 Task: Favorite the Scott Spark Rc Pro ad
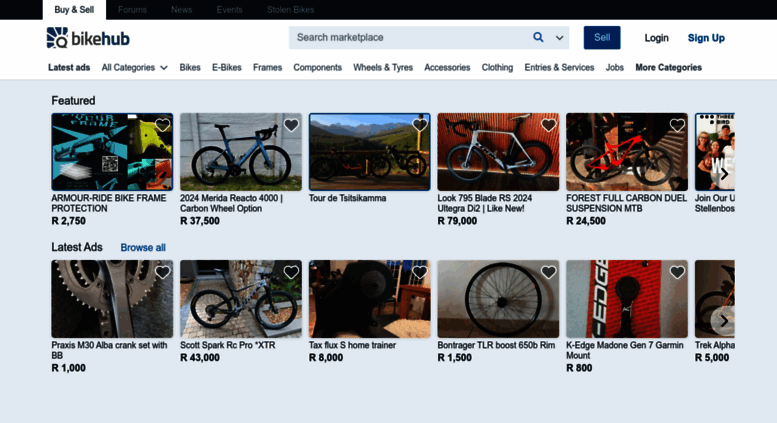[x=291, y=272]
